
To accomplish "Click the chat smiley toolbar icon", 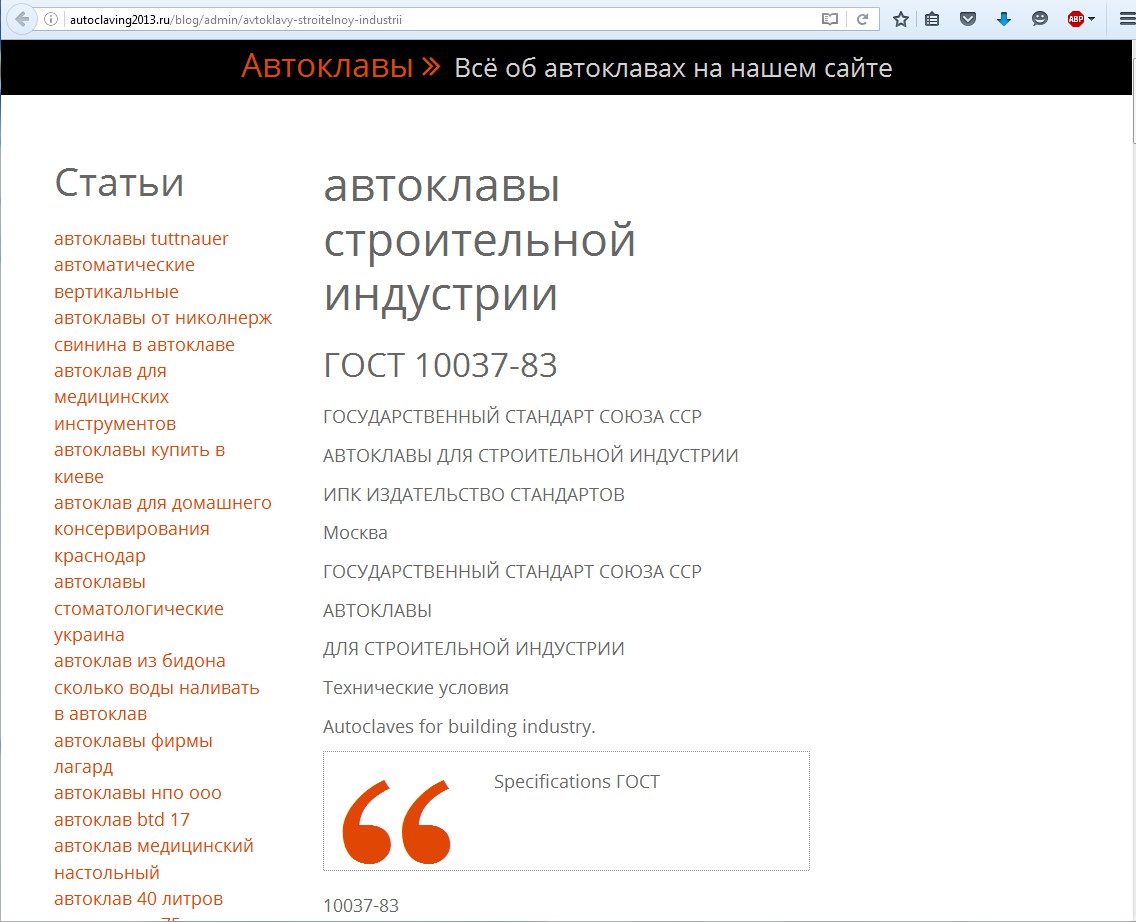I will [1040, 20].
